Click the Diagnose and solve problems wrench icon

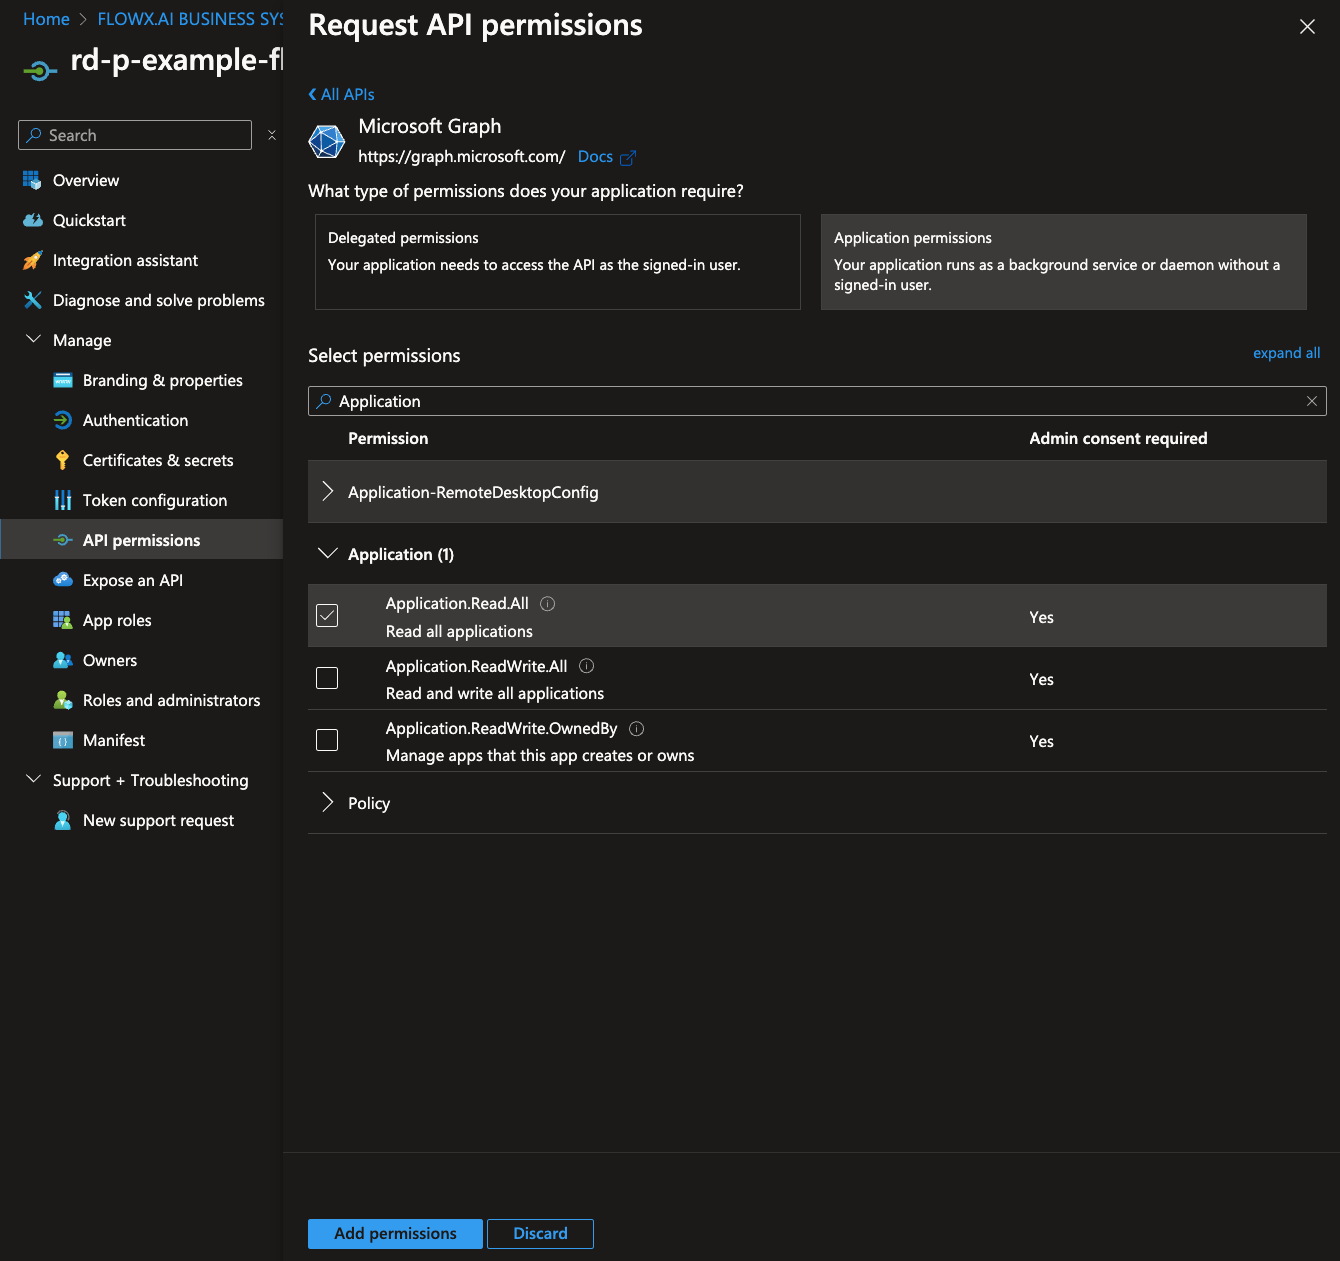[32, 300]
